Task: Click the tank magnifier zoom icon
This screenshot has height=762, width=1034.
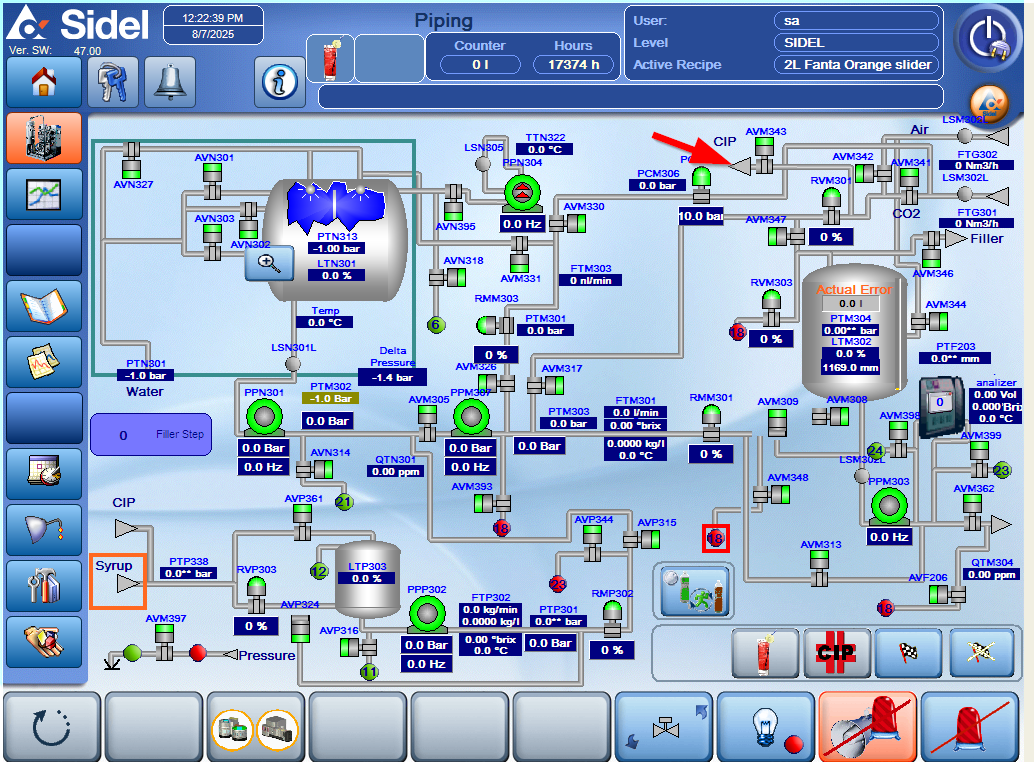Action: [x=269, y=263]
